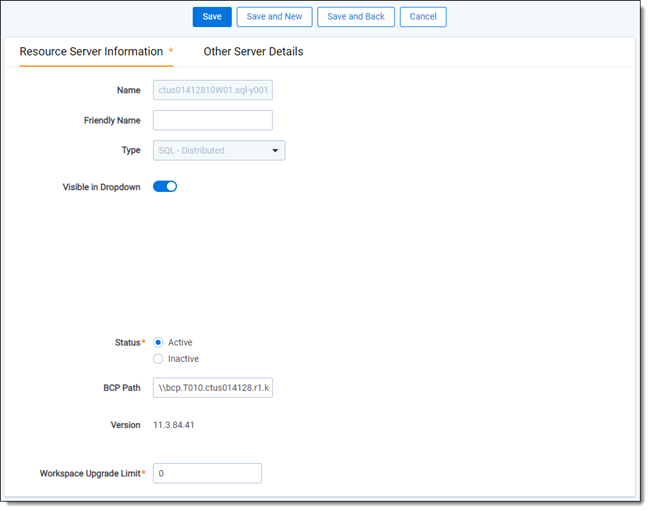Focus the empty Friendly Name input
This screenshot has height=511, width=650.
[x=212, y=120]
